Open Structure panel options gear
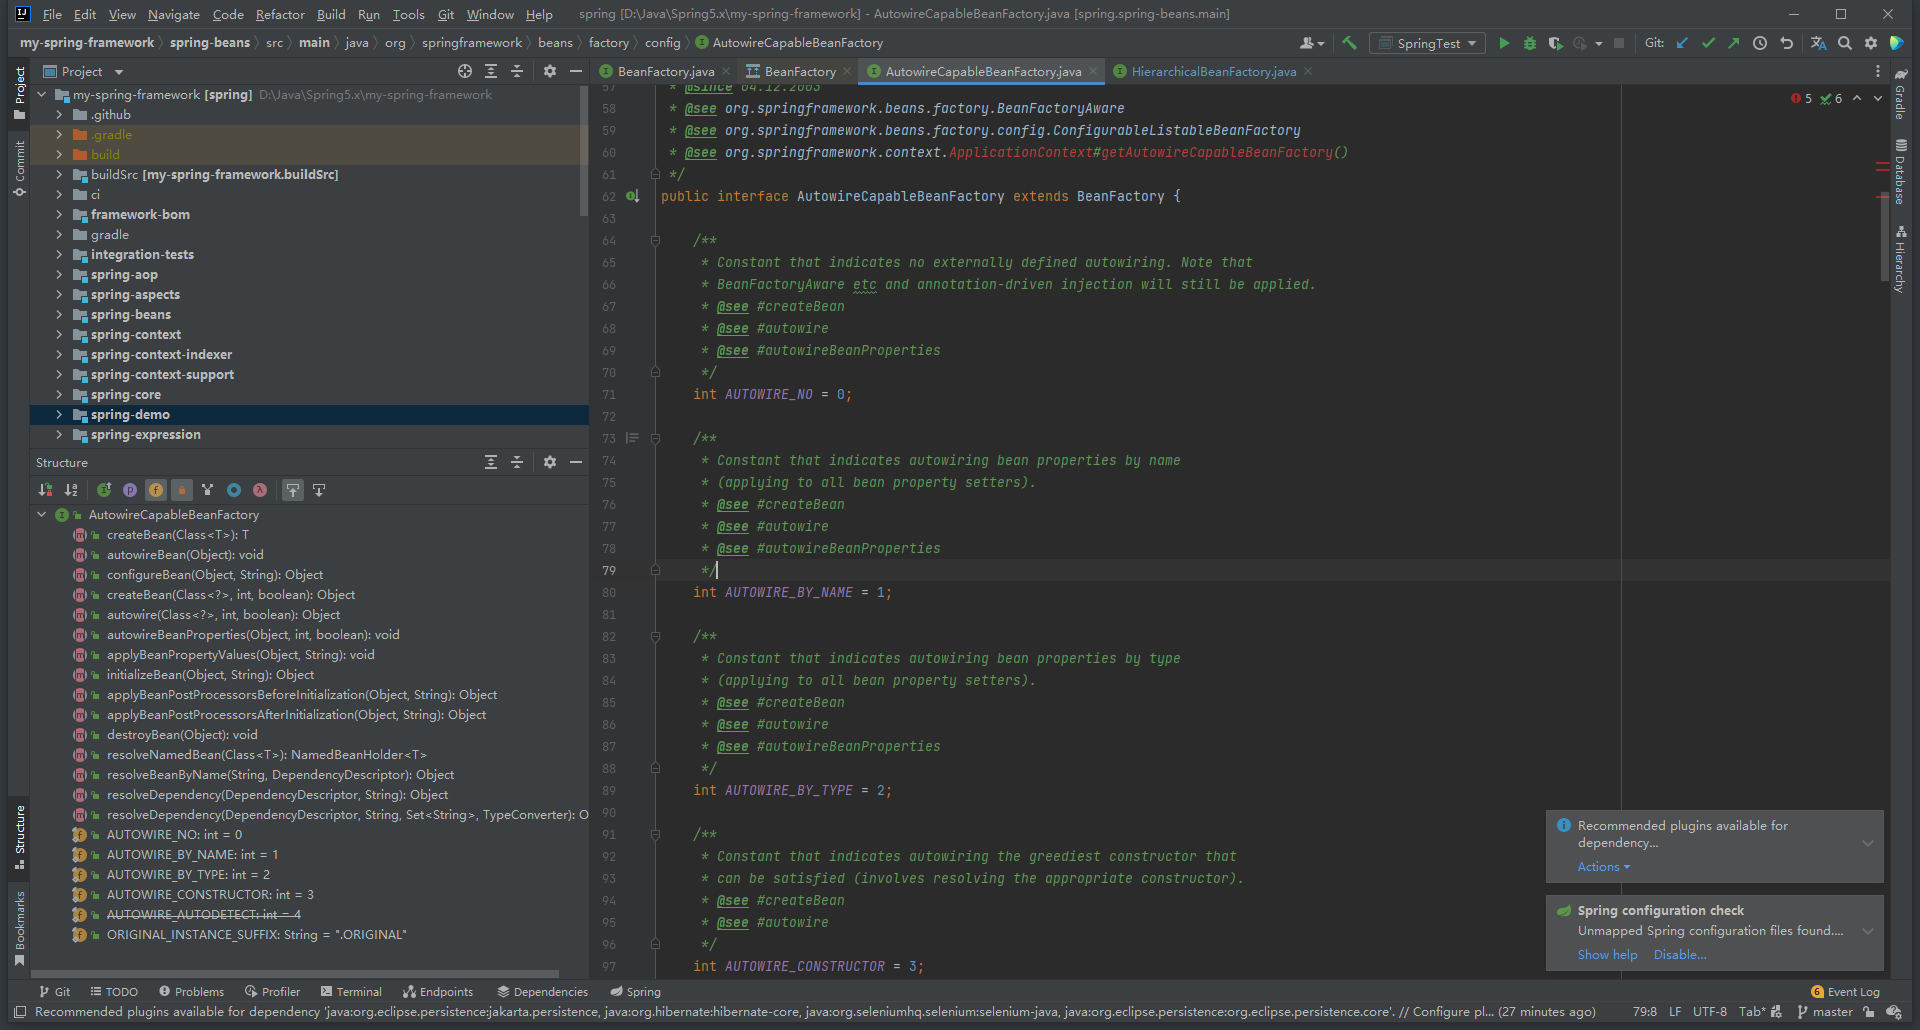 click(550, 462)
